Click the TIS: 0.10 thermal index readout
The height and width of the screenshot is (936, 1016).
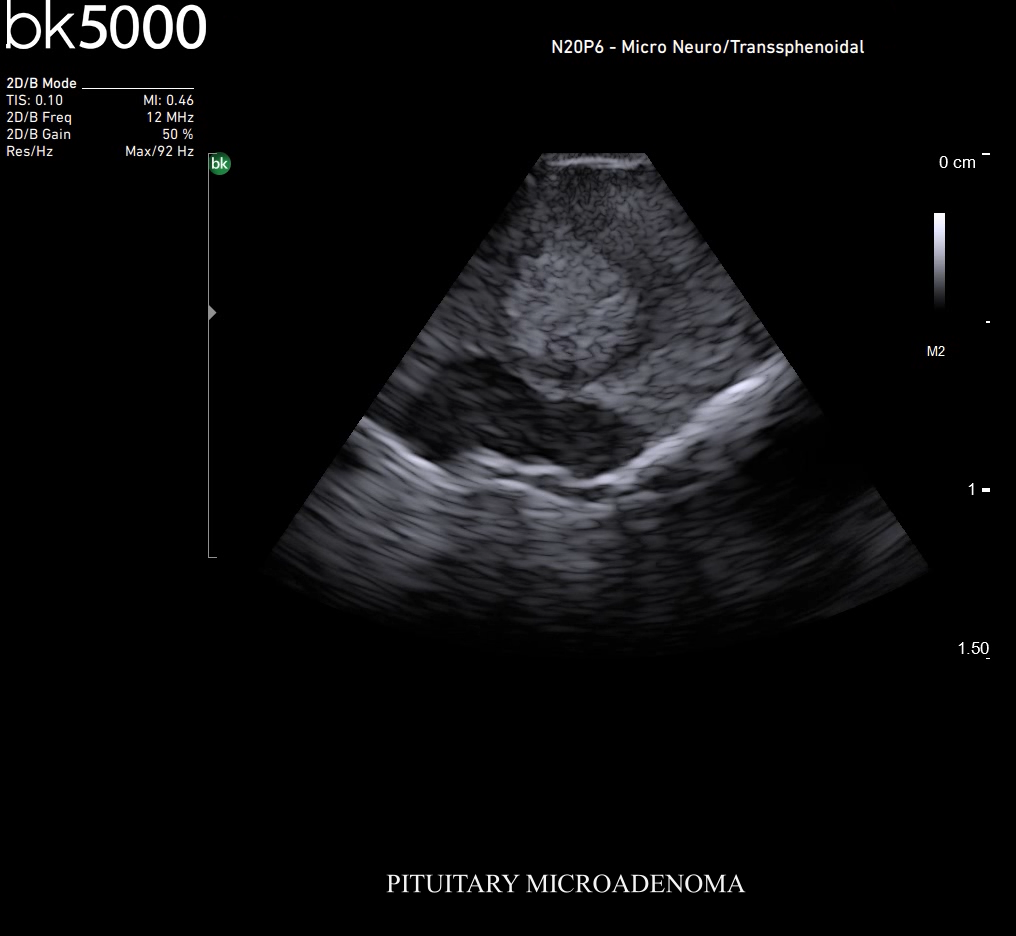coord(35,101)
